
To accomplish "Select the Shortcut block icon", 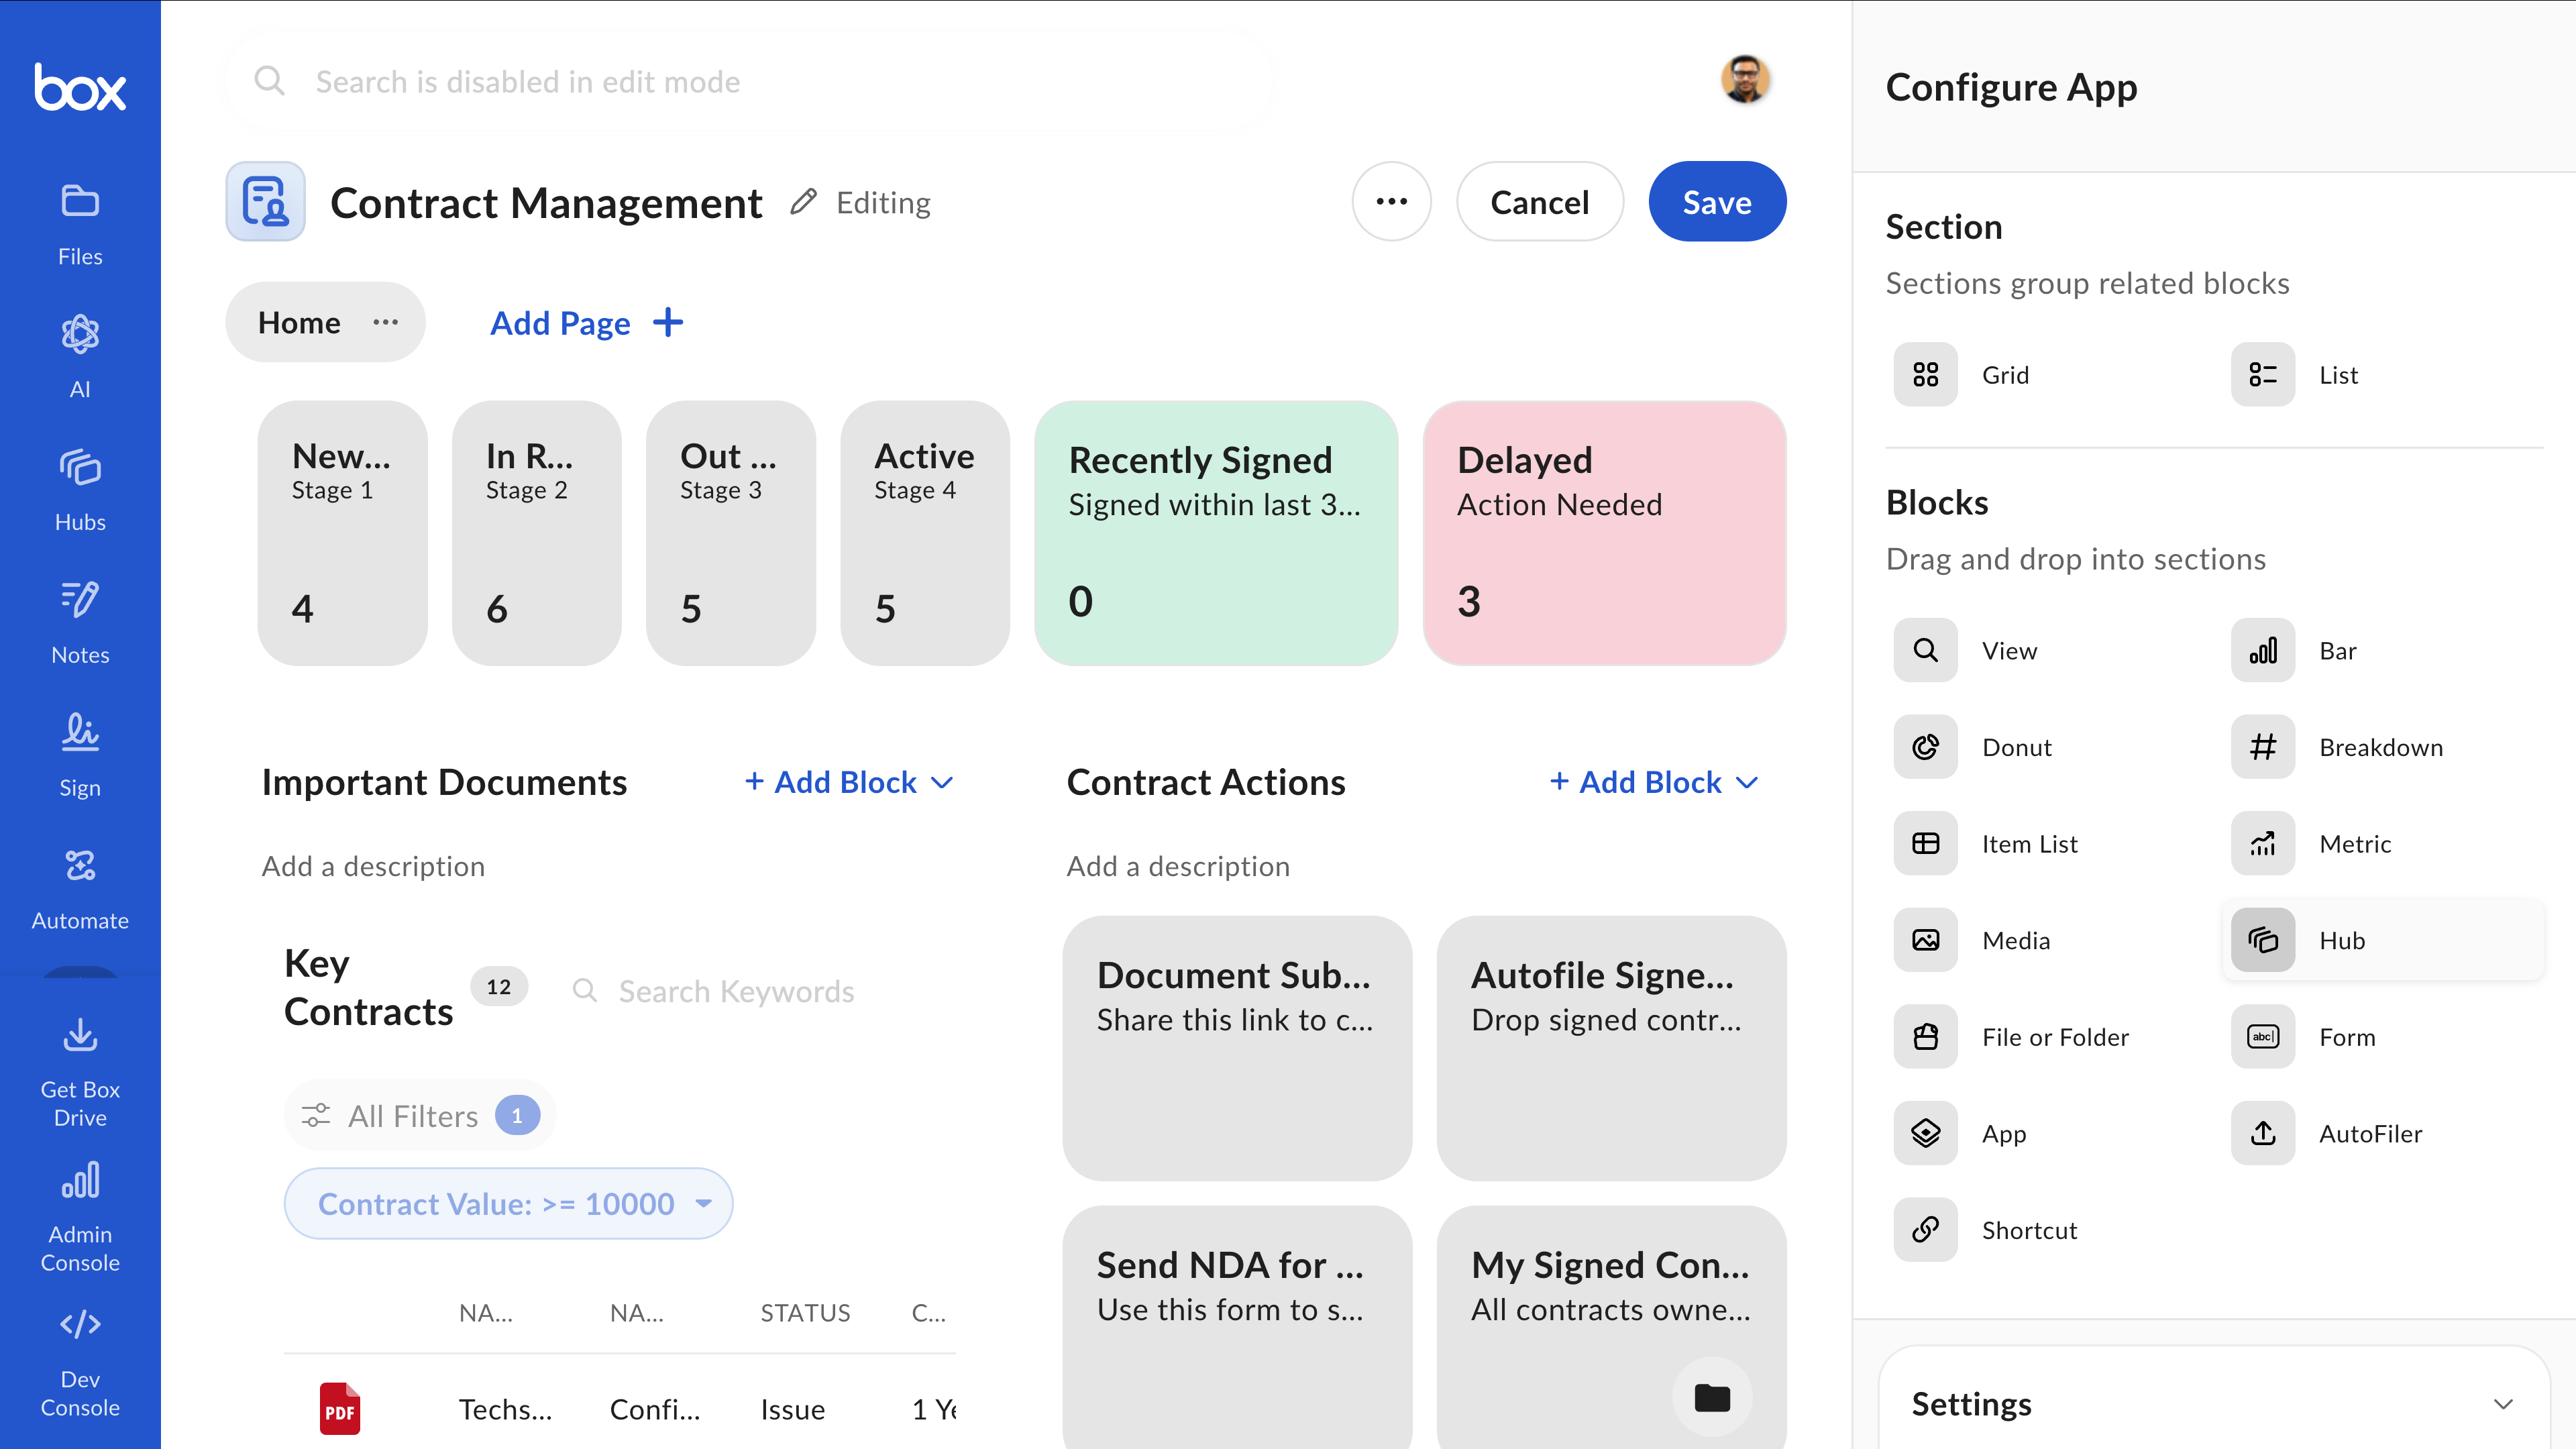I will click(x=1925, y=1230).
